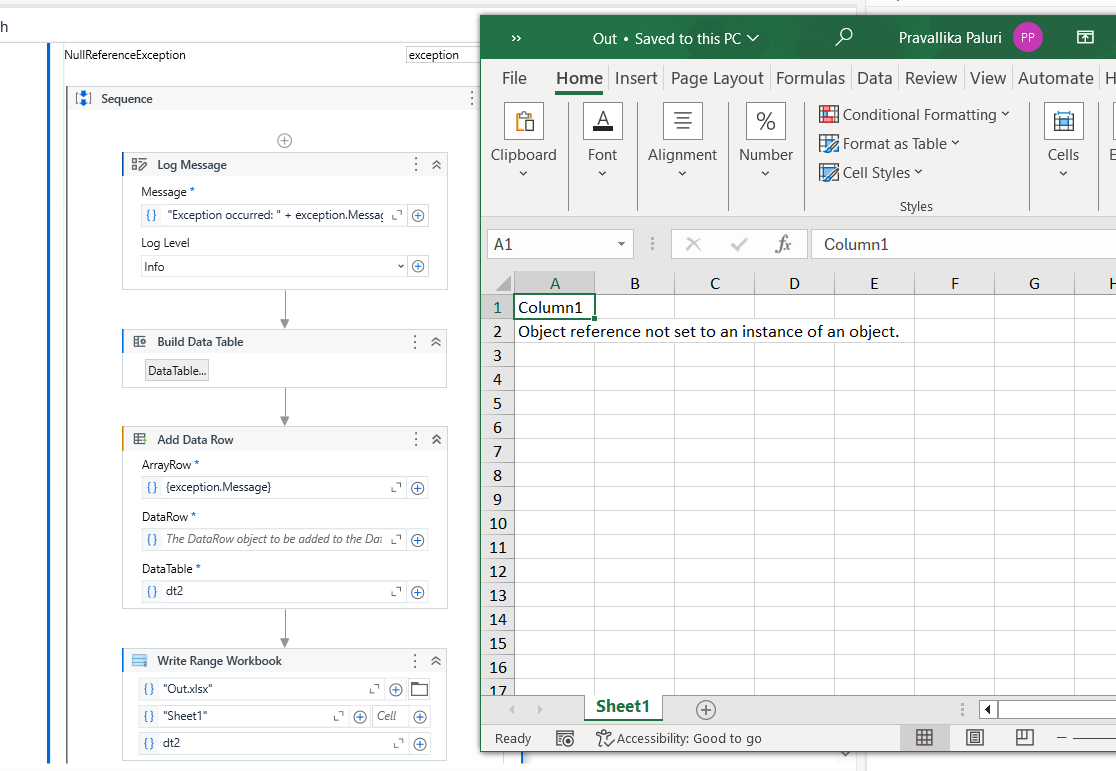The height and width of the screenshot is (771, 1116).
Task: Browse for file with Write Range folder icon
Action: 419,689
